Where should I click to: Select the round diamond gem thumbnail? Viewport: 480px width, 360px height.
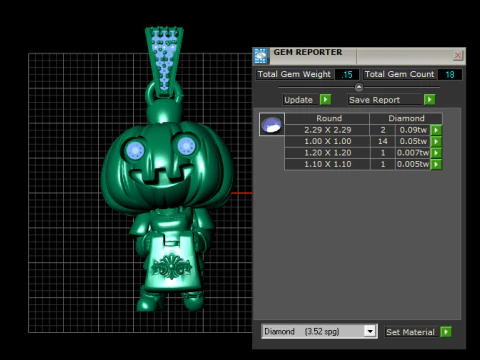click(x=272, y=124)
